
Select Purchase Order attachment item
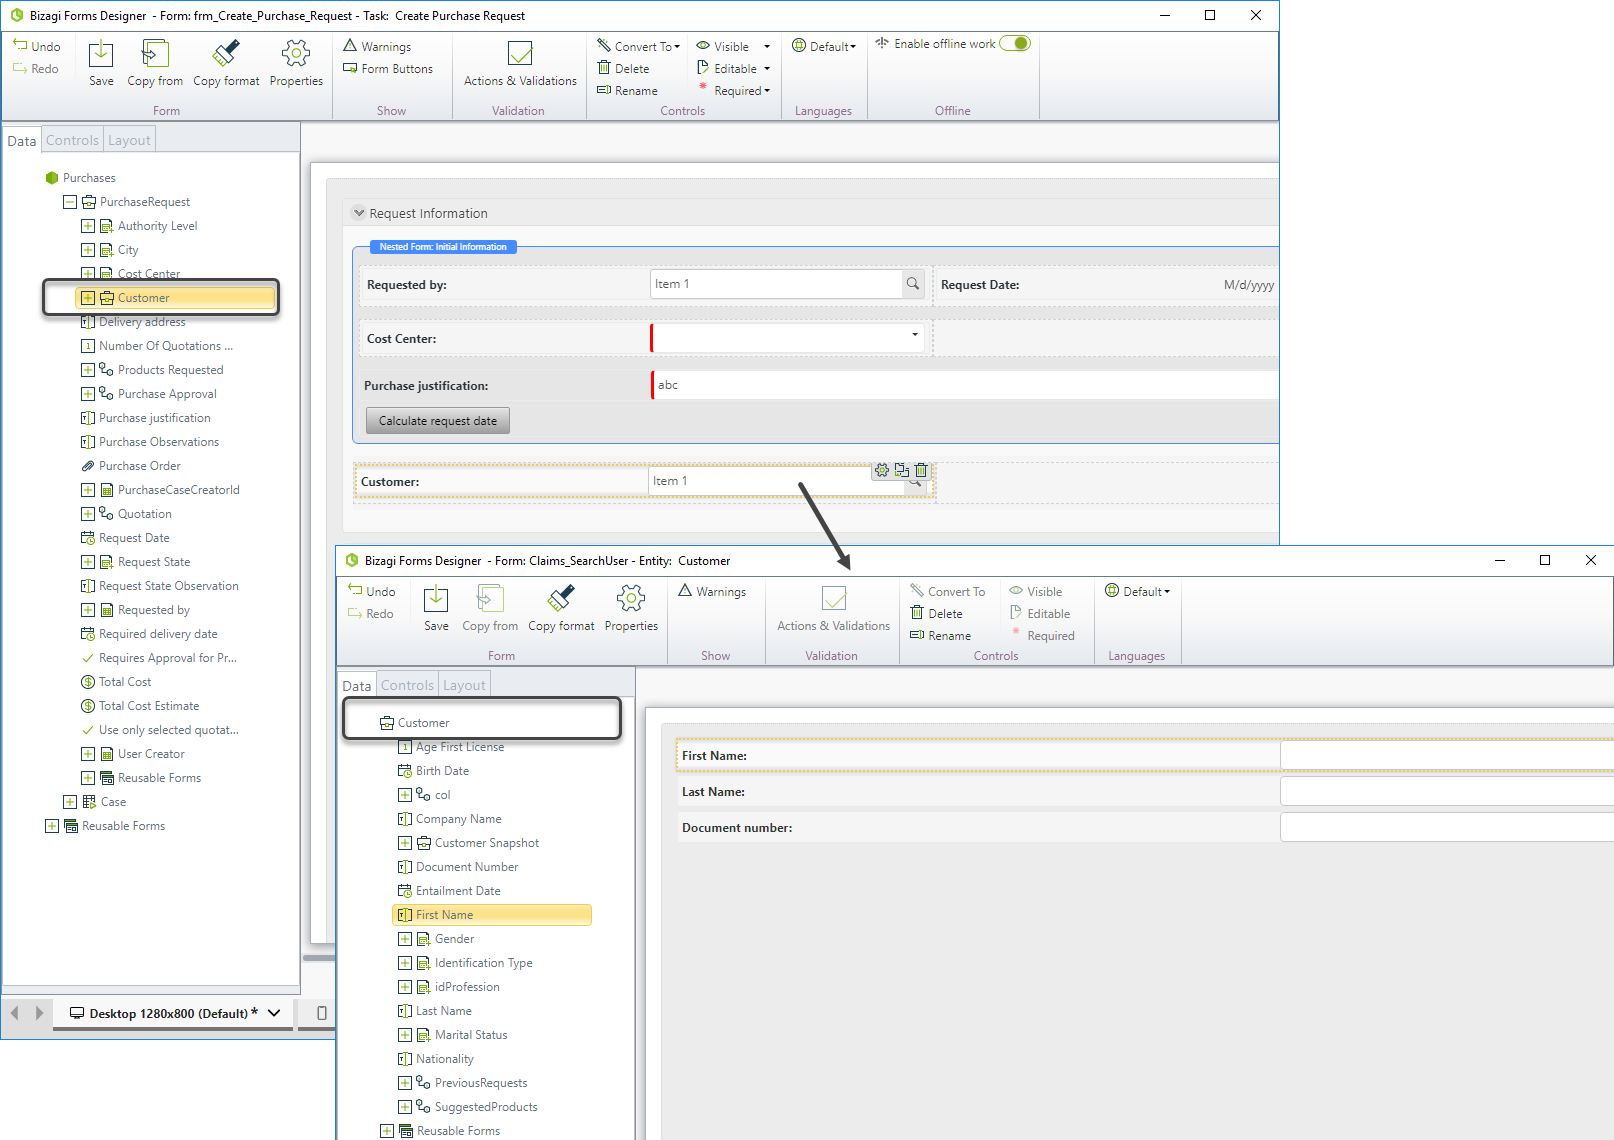click(131, 466)
